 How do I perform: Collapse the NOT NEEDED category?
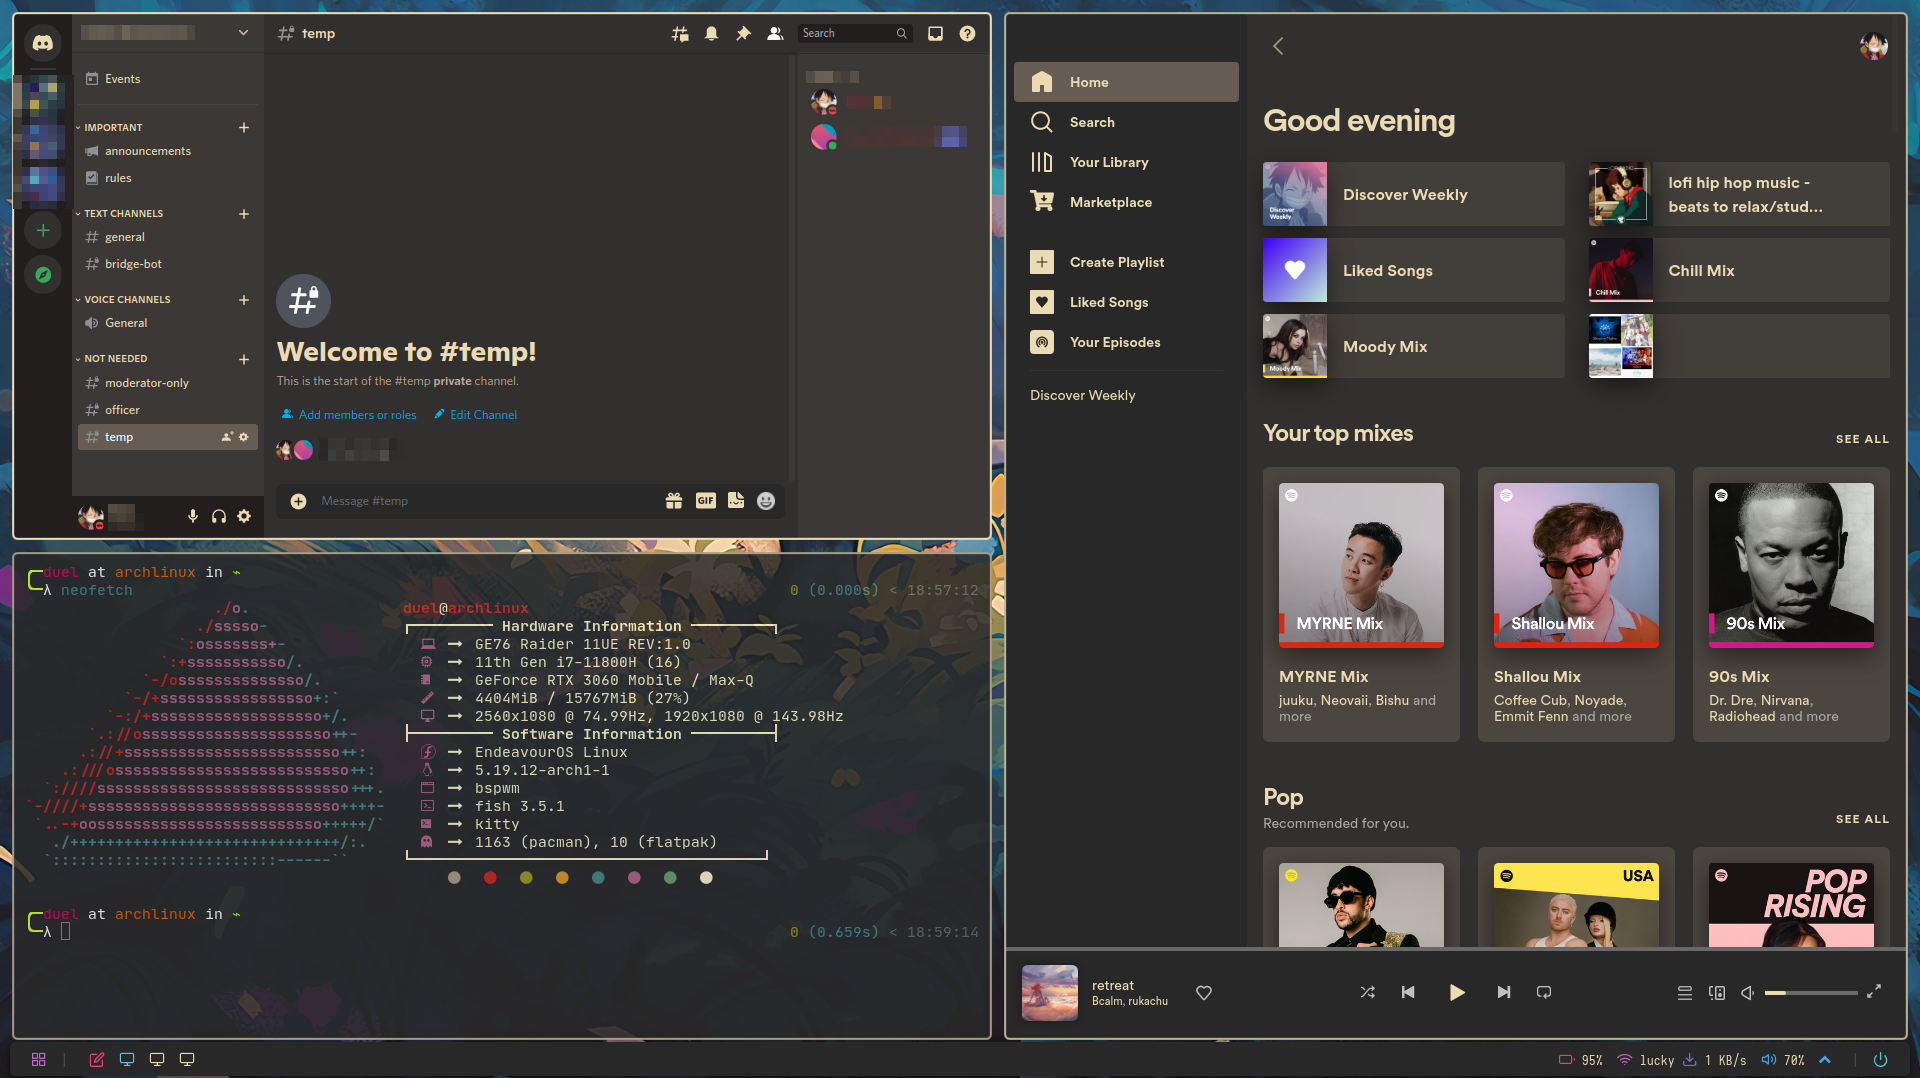click(114, 359)
